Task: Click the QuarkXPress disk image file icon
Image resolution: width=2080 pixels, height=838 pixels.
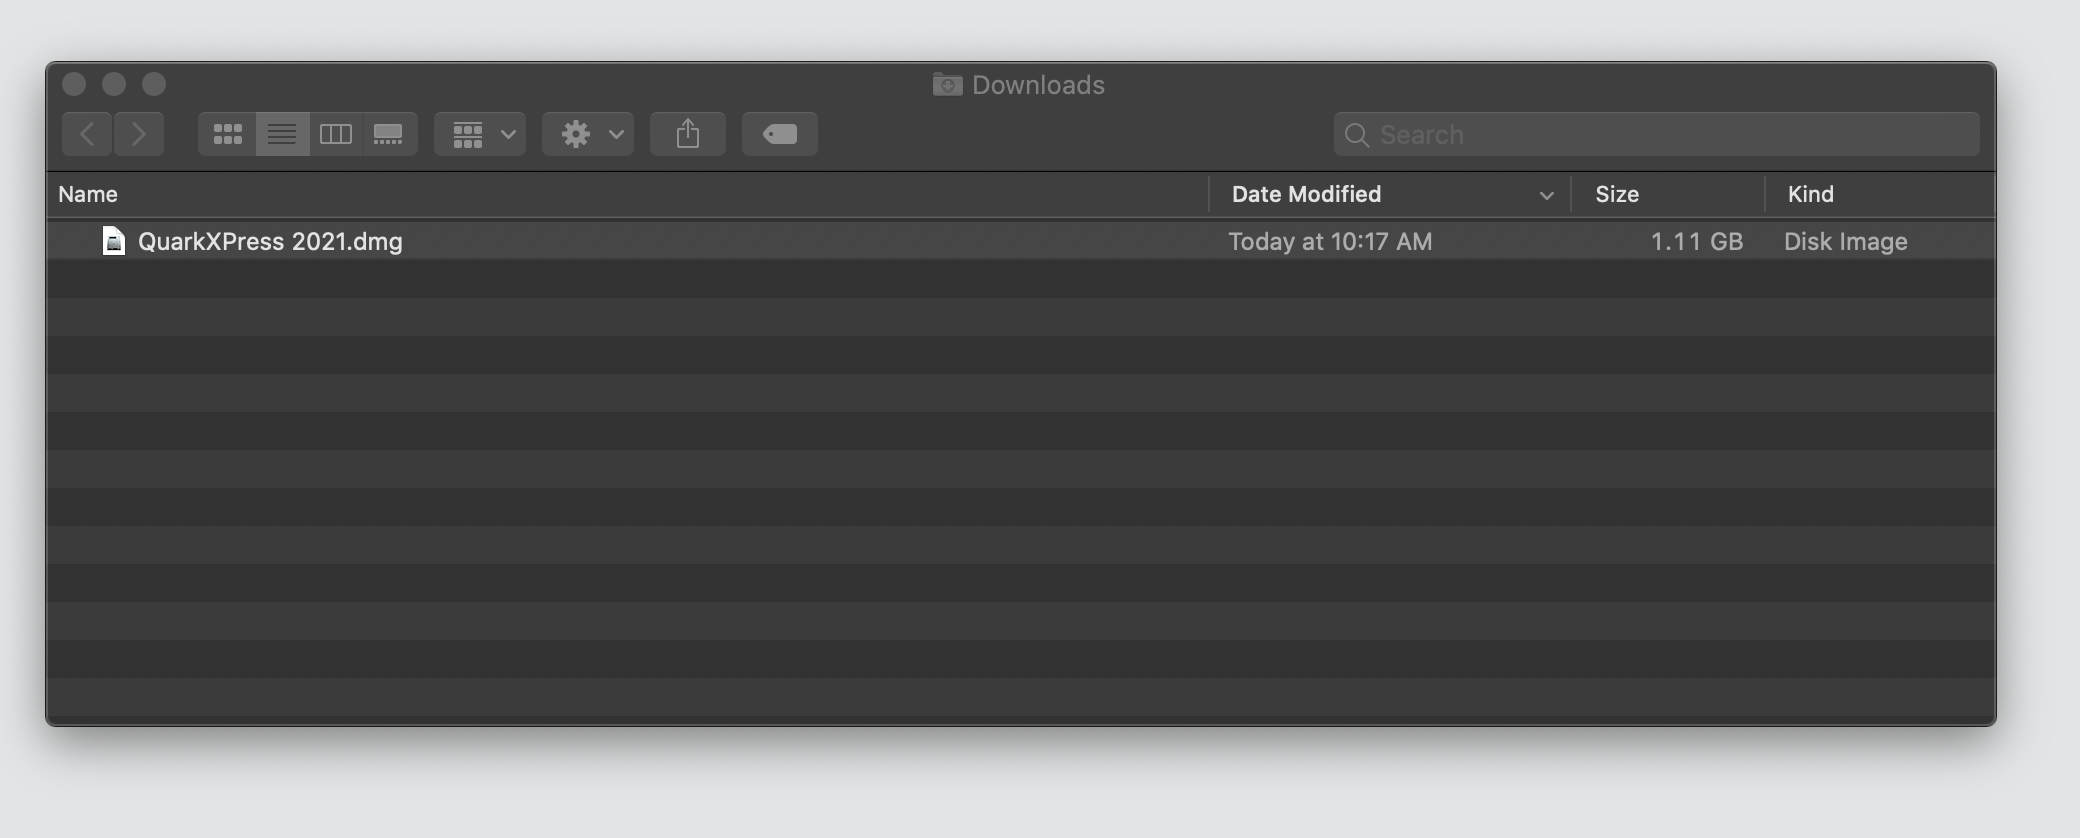Action: pos(112,241)
